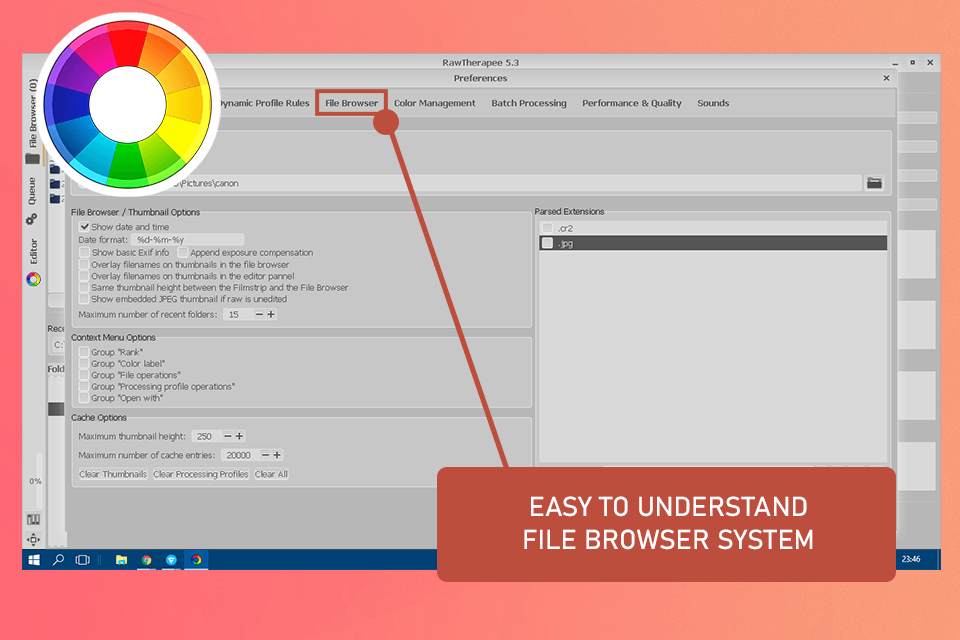
Task: Open the Windows taskbar search
Action: click(x=58, y=560)
